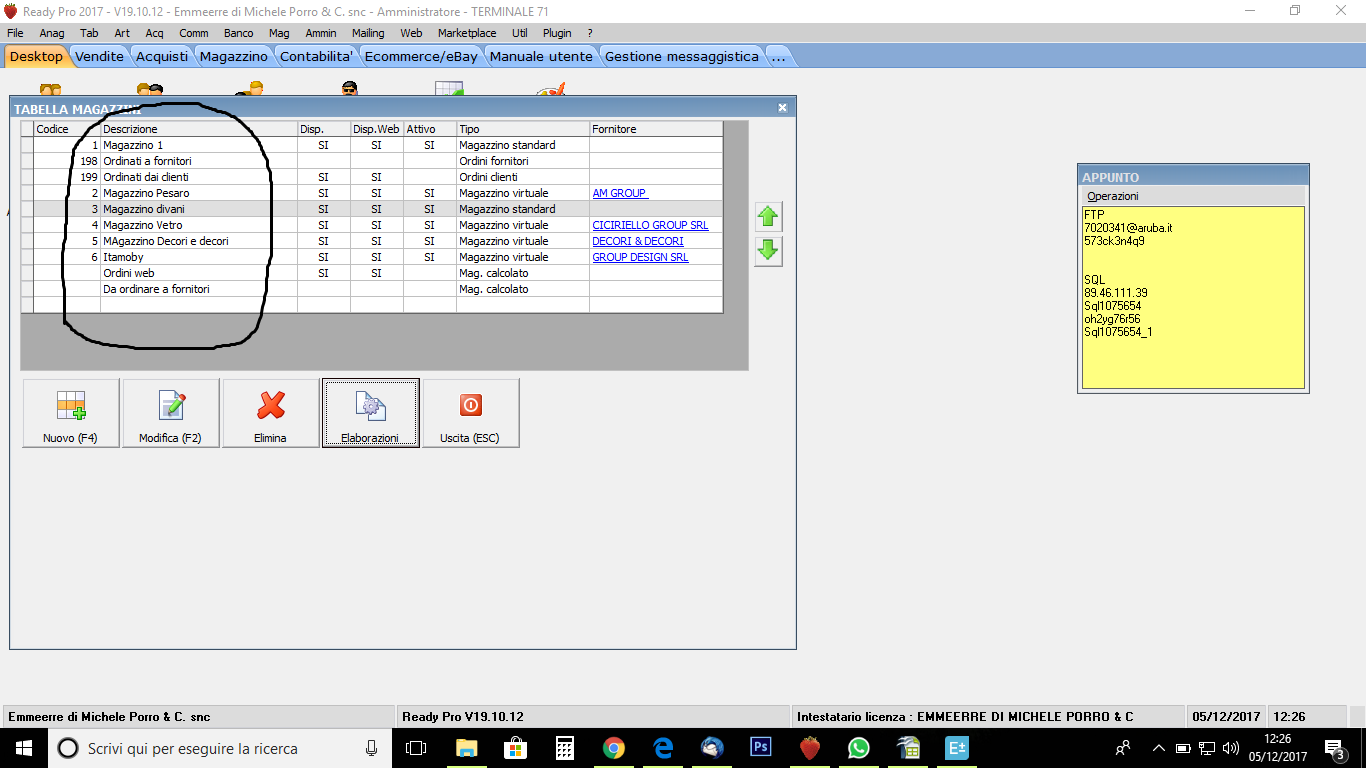Open the ? help menu

point(590,33)
